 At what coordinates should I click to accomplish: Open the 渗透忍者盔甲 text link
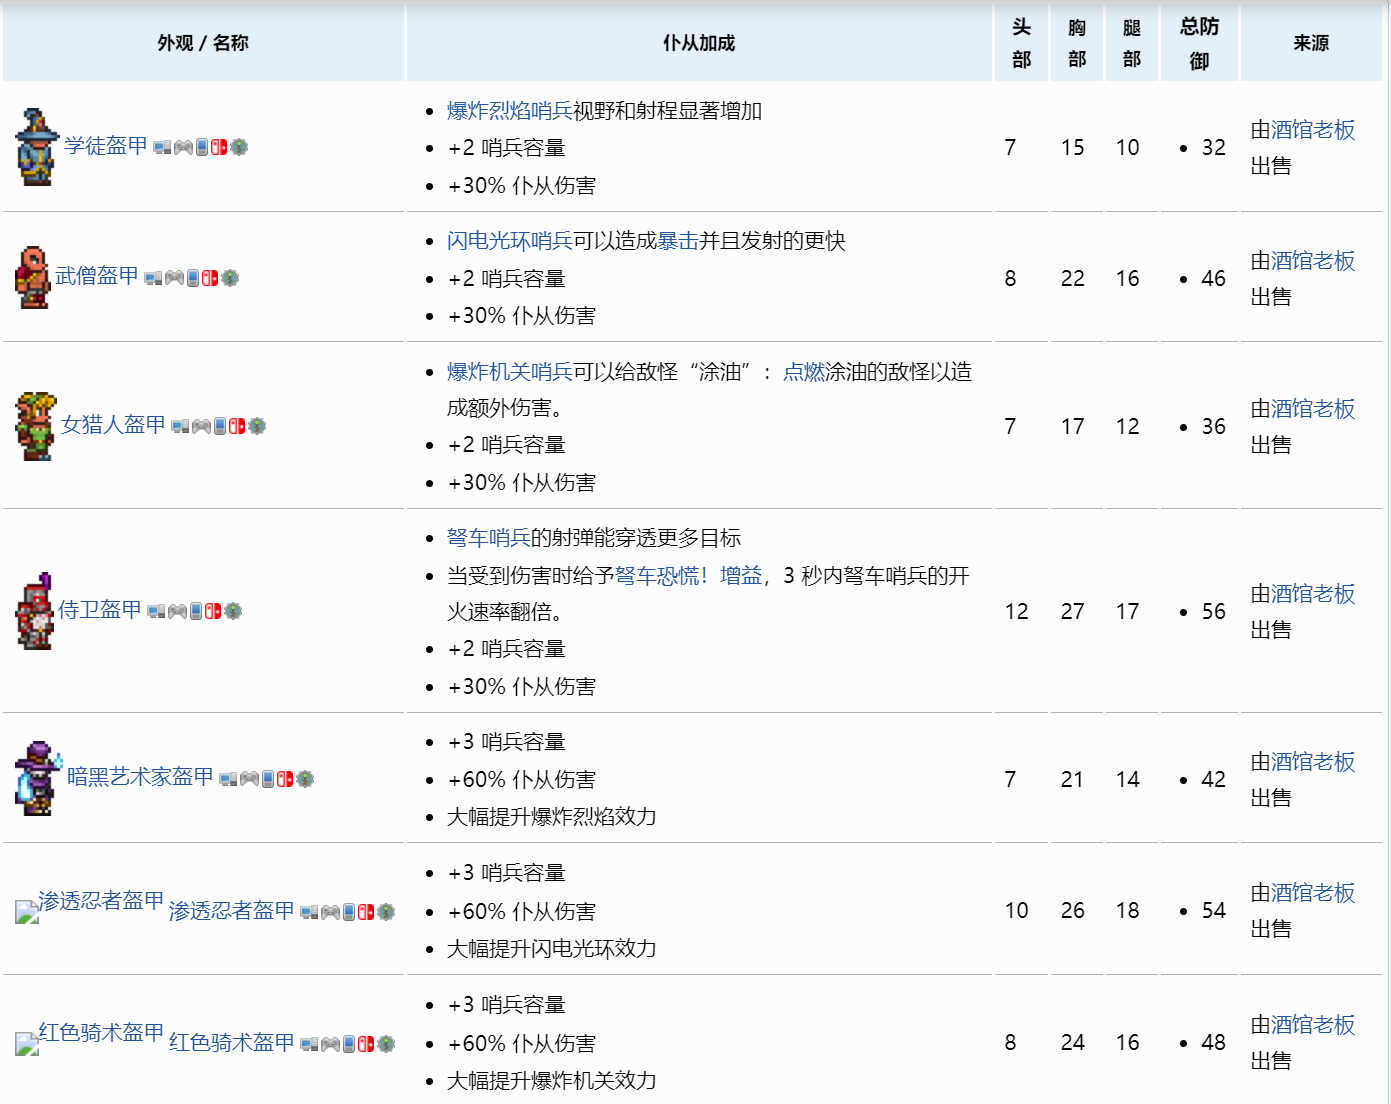coord(231,911)
